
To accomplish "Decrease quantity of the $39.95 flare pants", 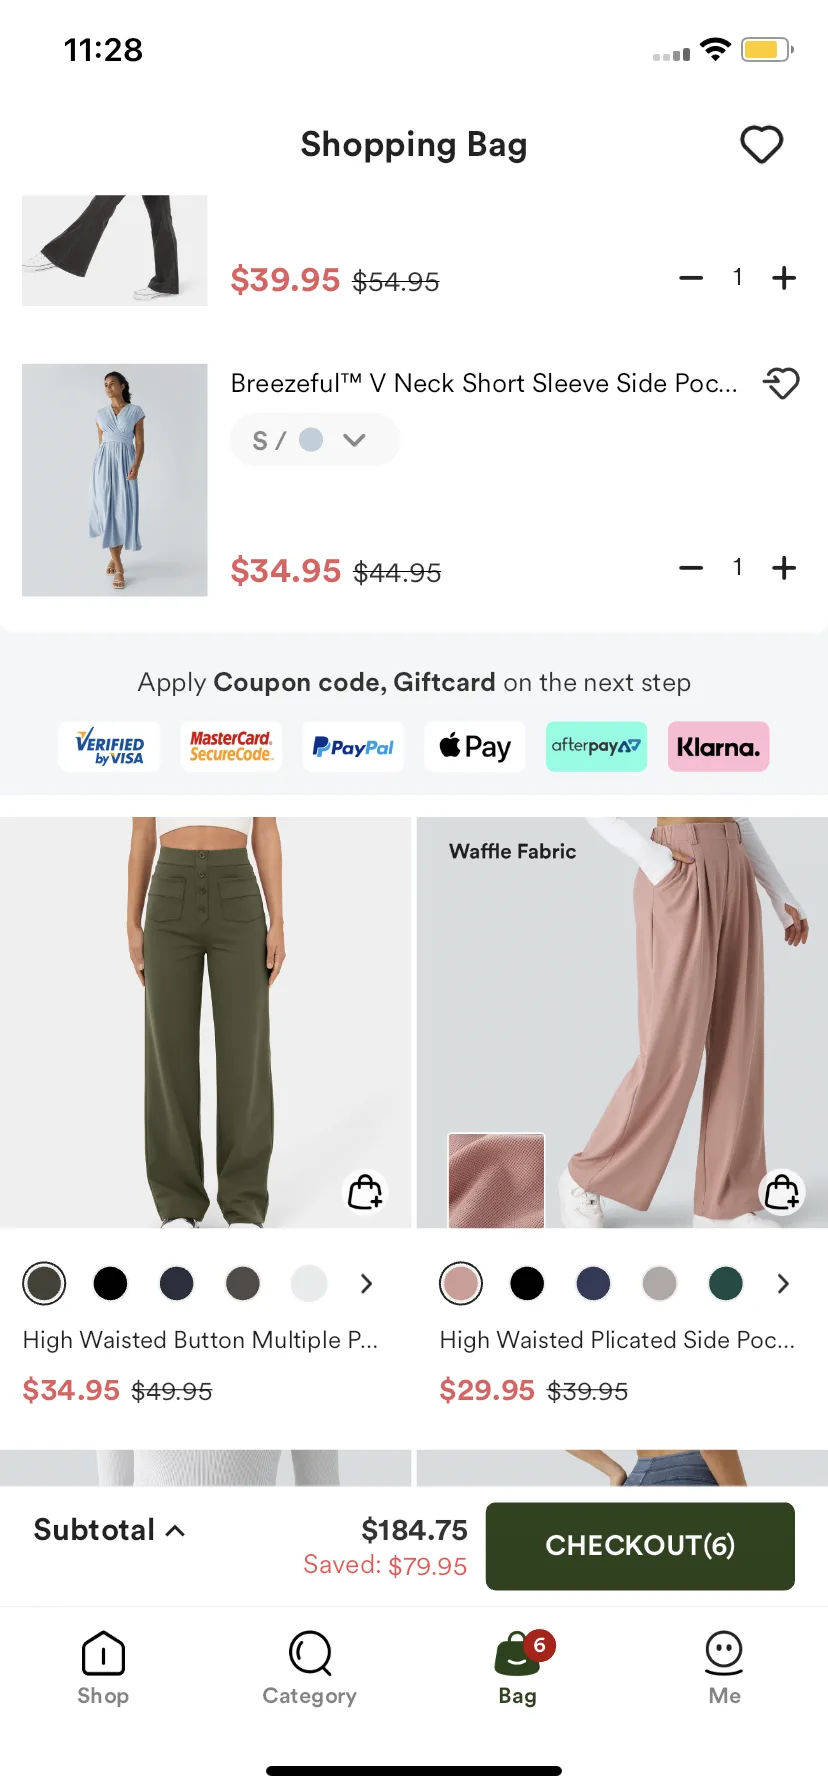I will click(x=691, y=278).
